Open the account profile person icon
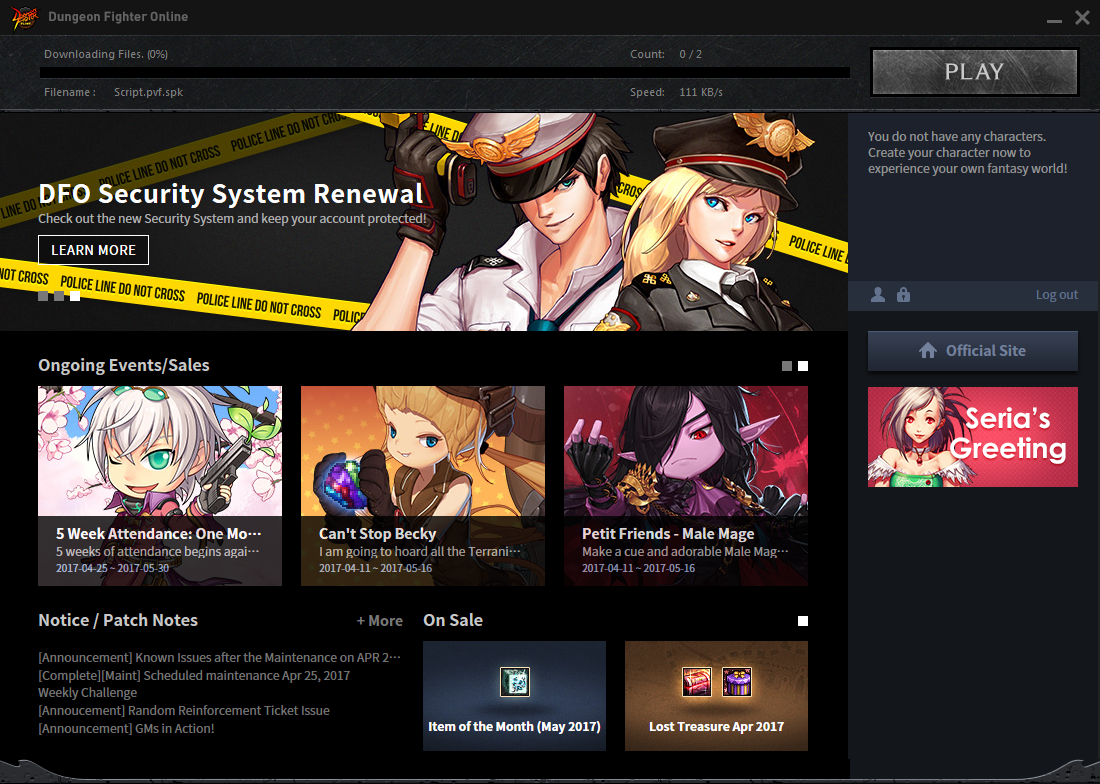Viewport: 1100px width, 784px height. click(x=878, y=295)
